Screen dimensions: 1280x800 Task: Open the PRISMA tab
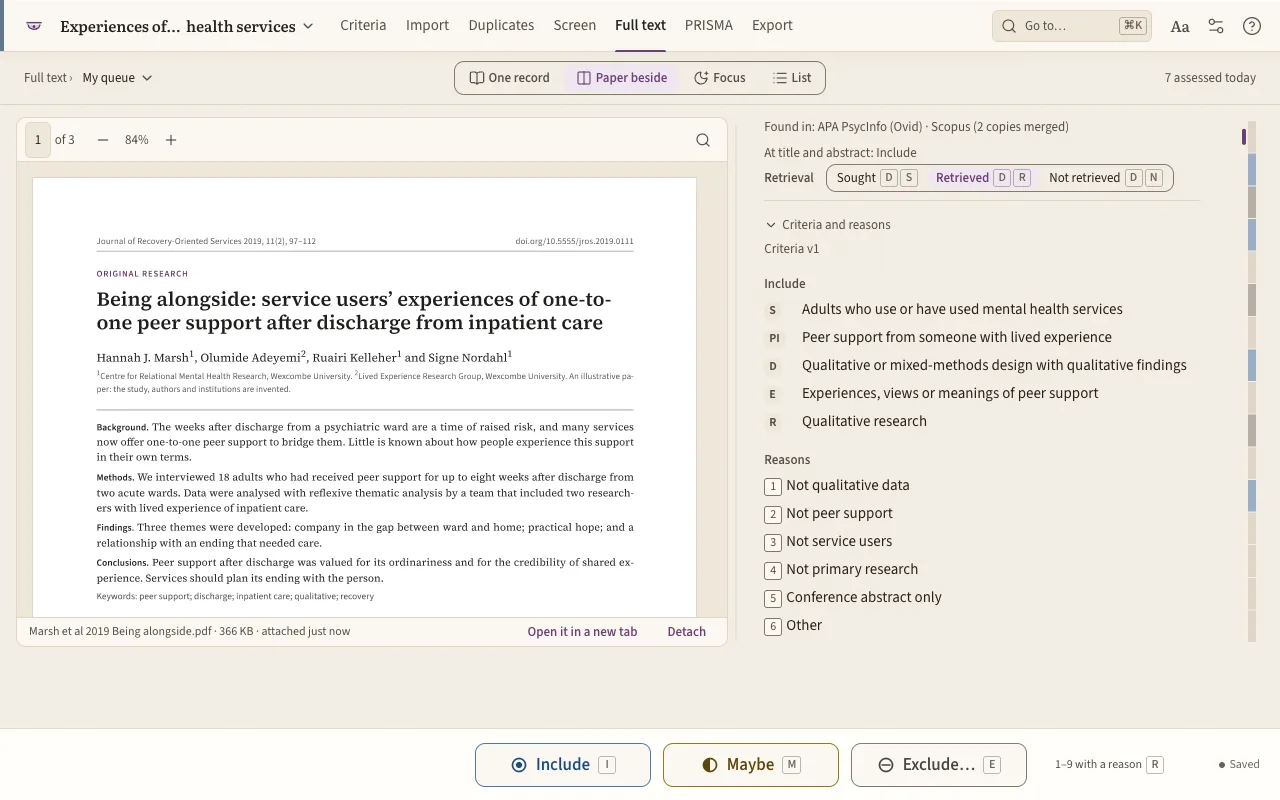click(x=709, y=25)
